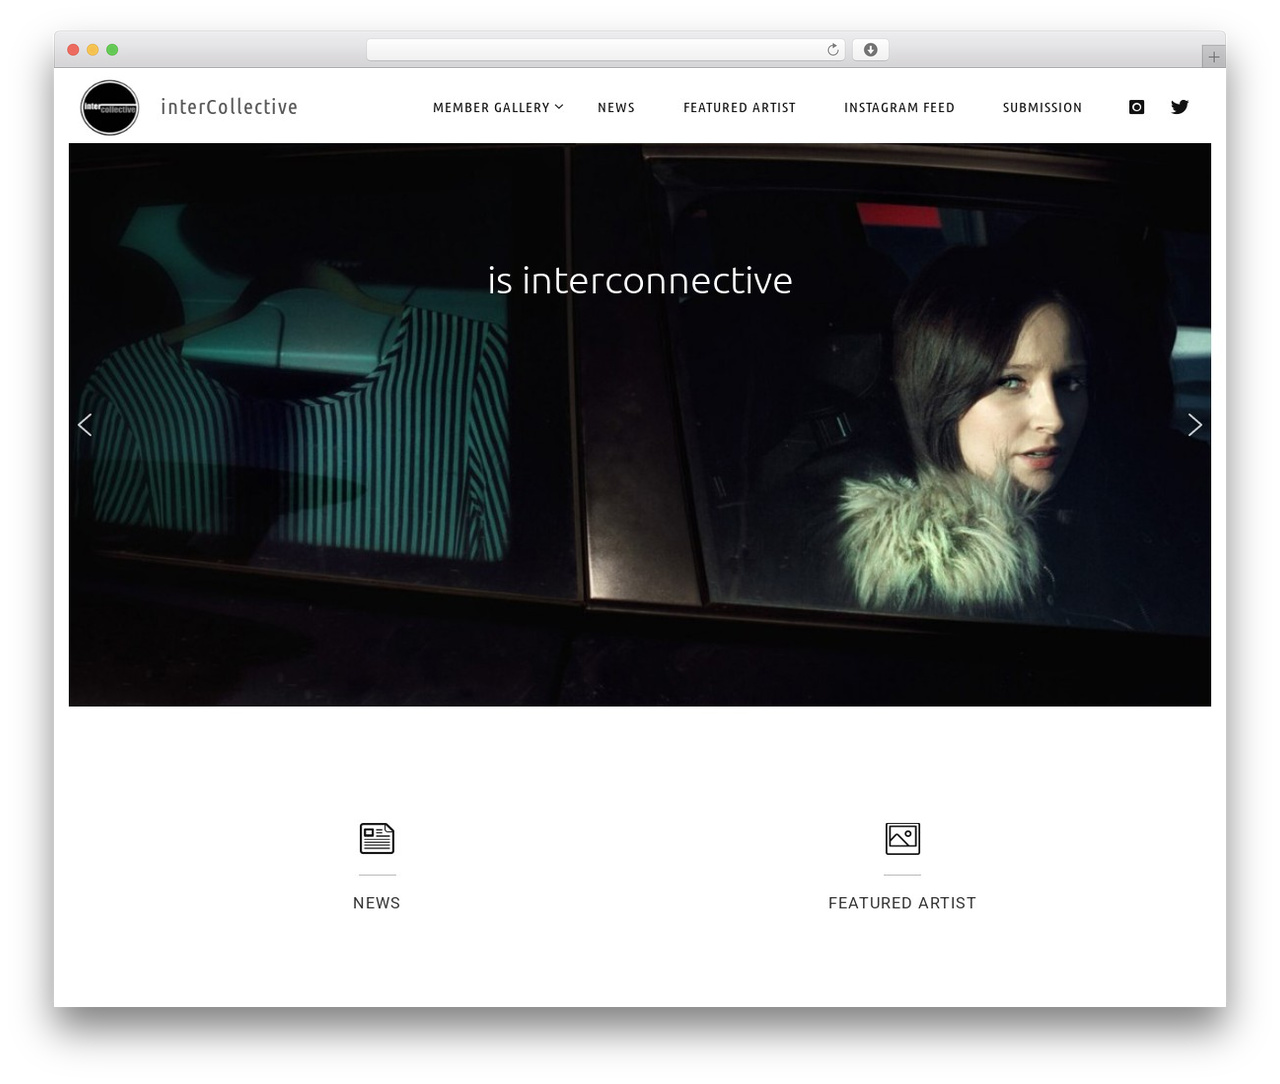
Task: Close the browser window with red button
Action: 73,50
